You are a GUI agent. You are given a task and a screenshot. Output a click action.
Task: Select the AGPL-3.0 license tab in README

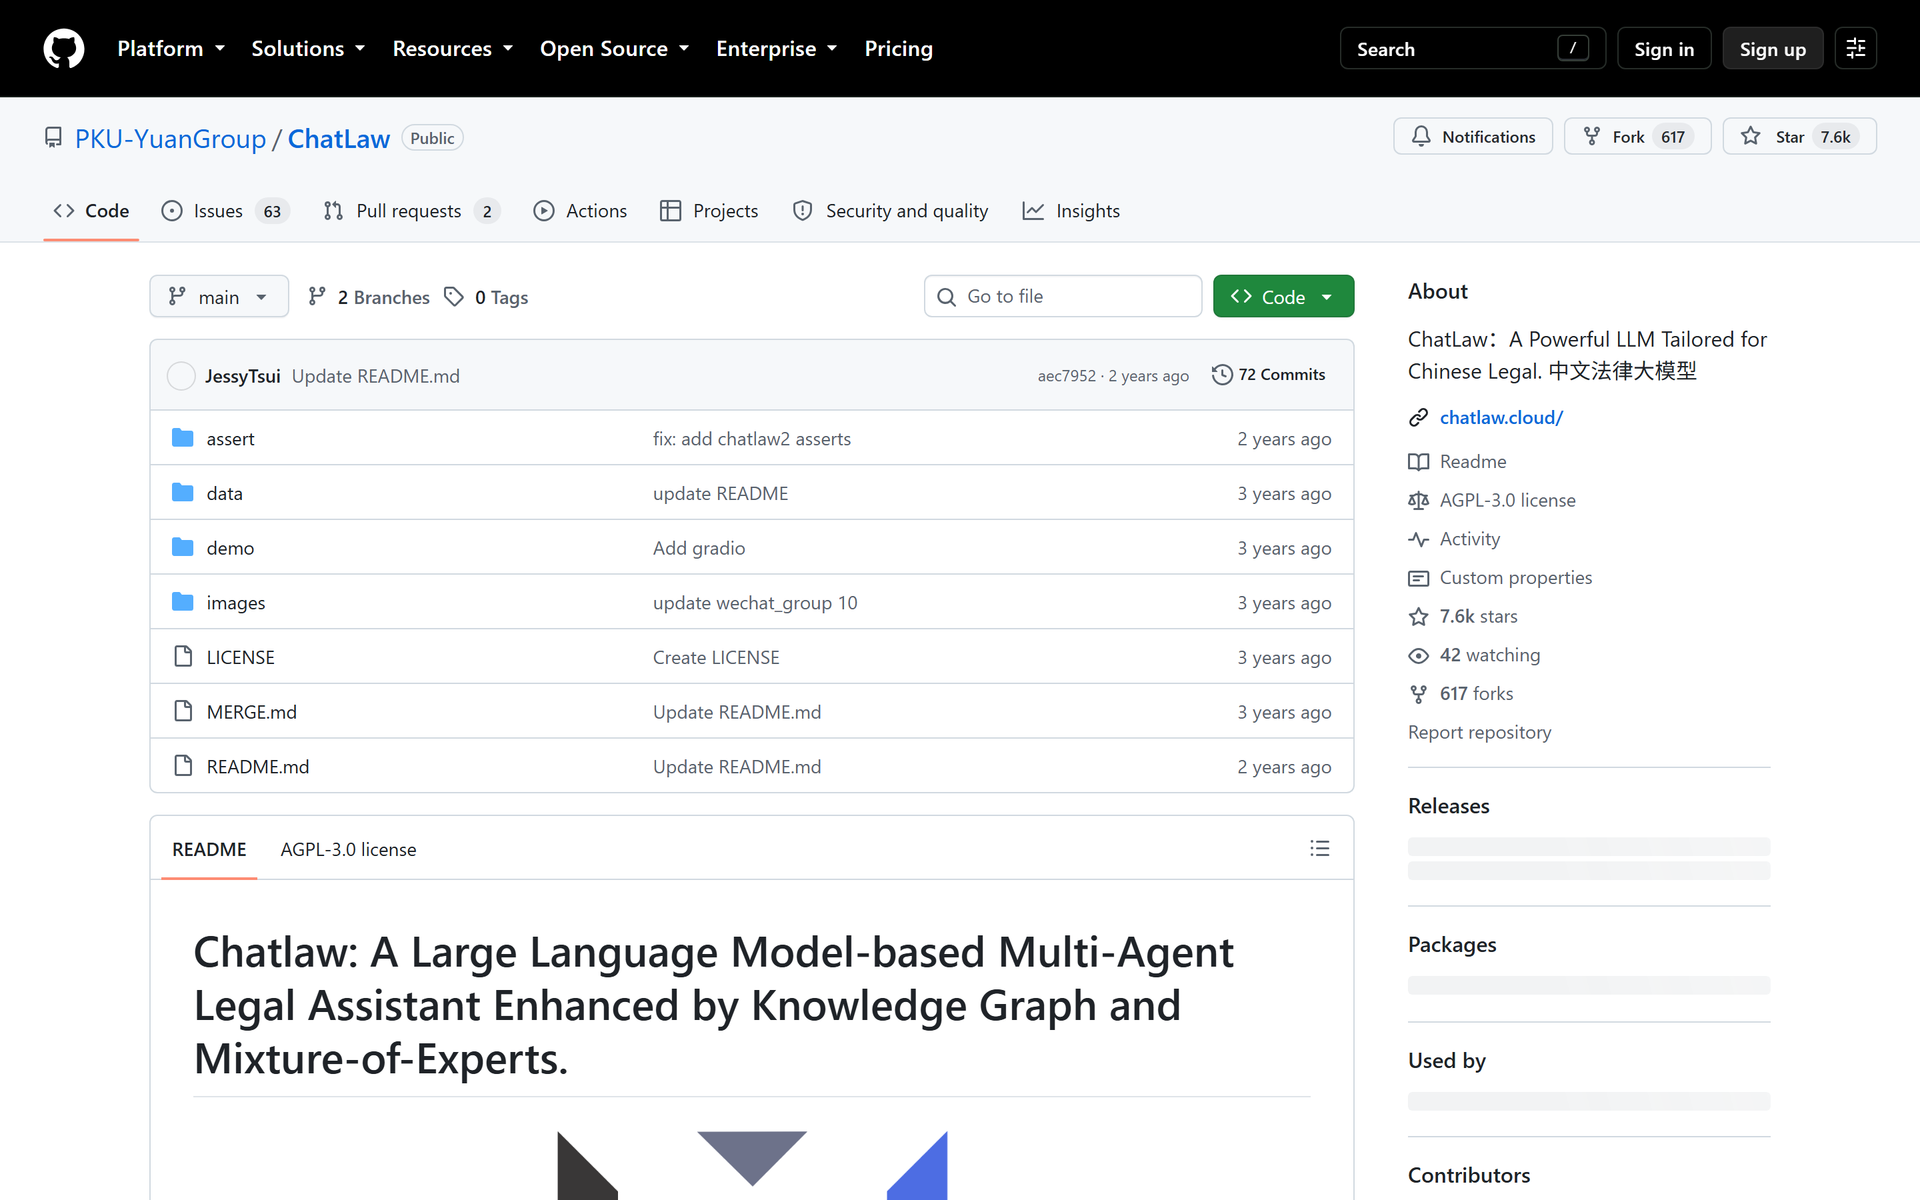(348, 849)
